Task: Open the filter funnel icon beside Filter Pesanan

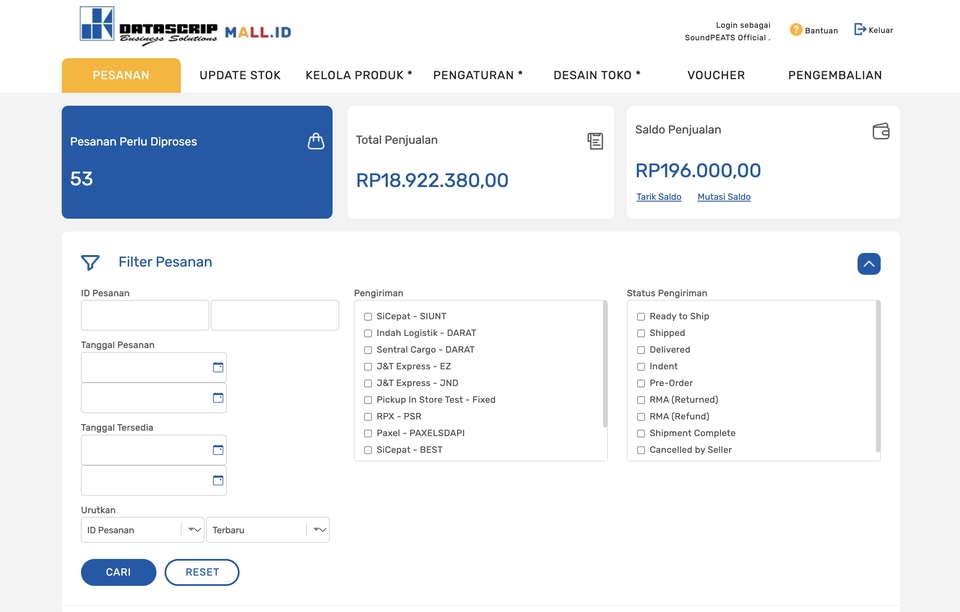Action: click(x=90, y=262)
